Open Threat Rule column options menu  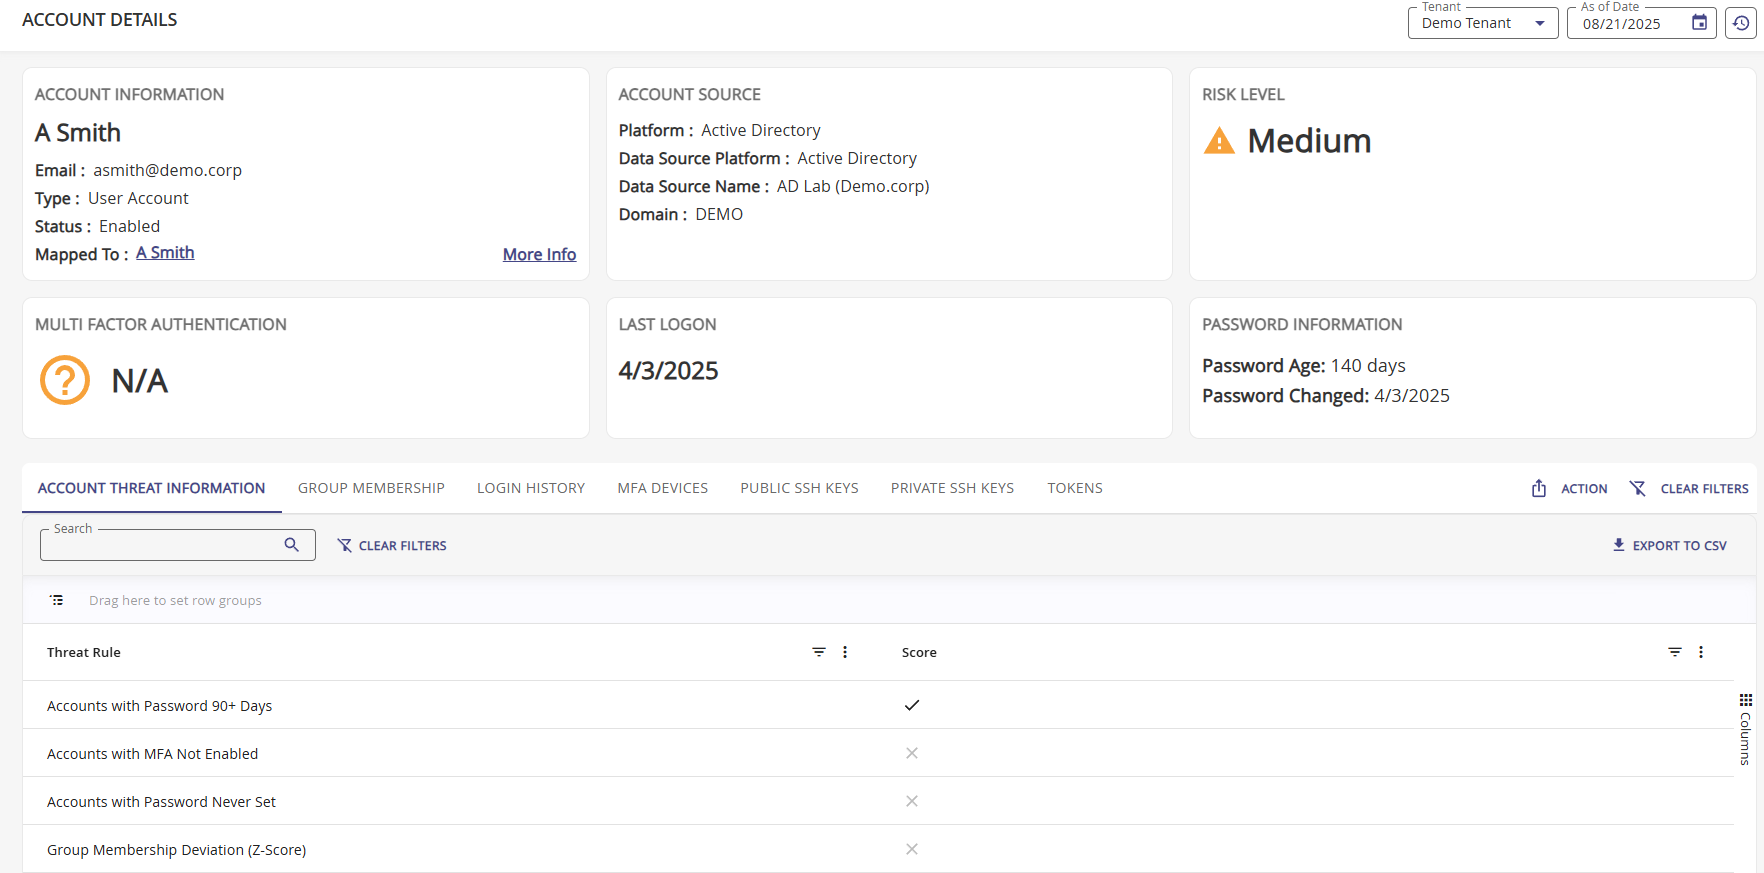pyautogui.click(x=845, y=652)
